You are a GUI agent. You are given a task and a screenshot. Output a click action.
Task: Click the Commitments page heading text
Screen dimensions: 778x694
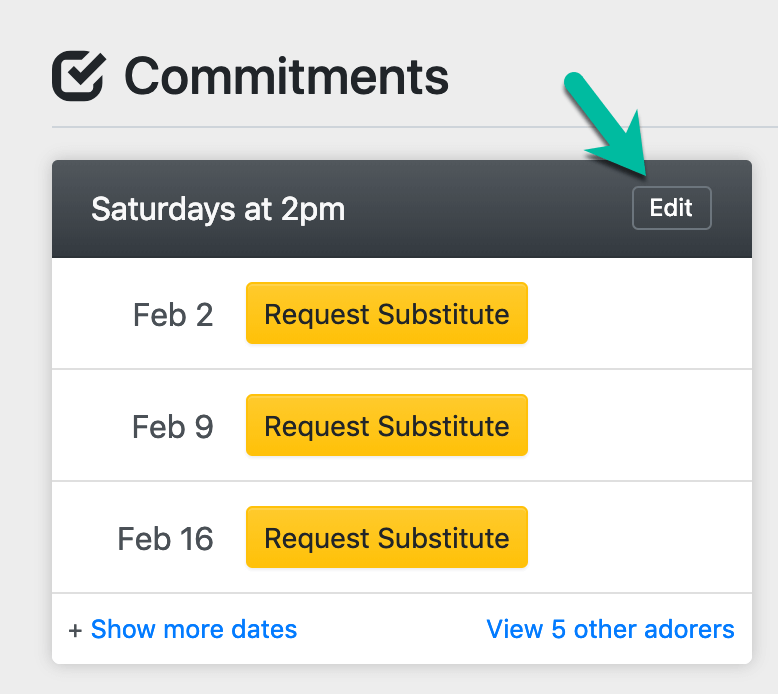[286, 76]
